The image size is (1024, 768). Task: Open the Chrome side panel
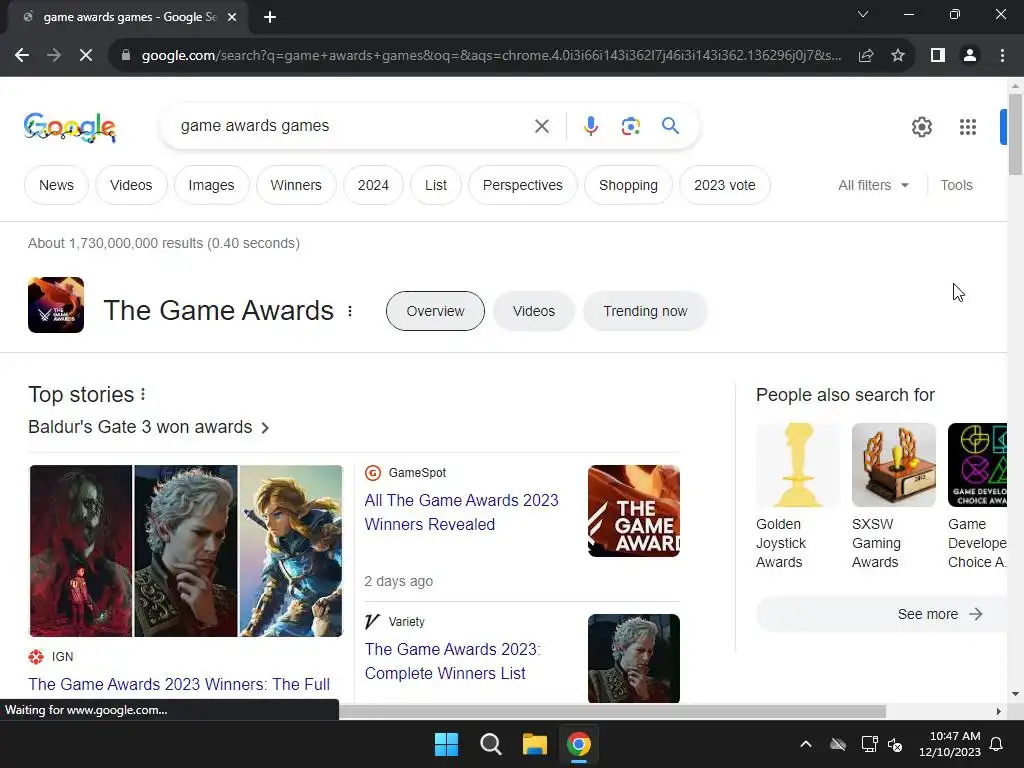point(938,56)
